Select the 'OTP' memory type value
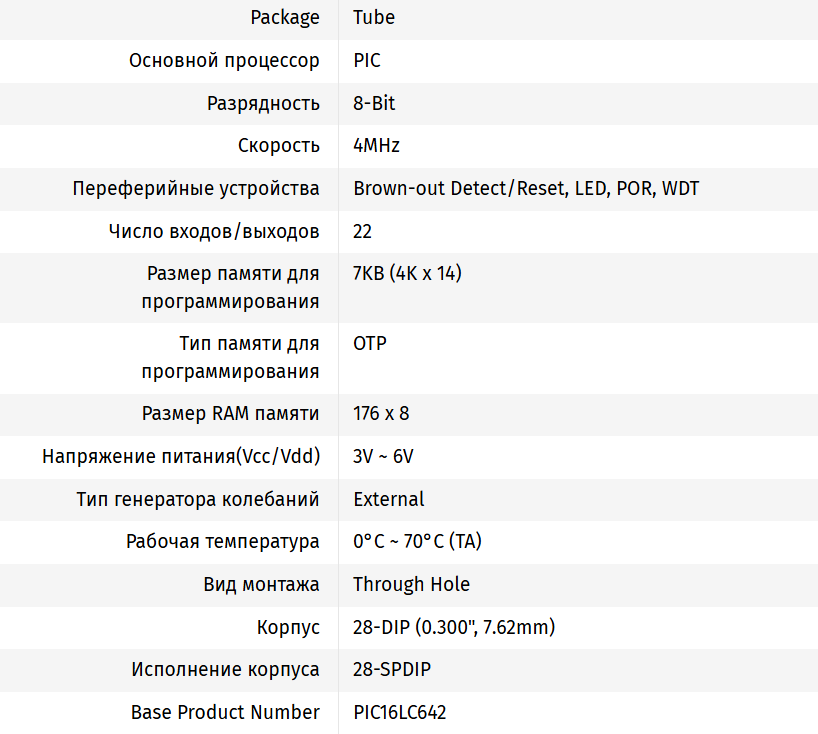 pos(370,344)
